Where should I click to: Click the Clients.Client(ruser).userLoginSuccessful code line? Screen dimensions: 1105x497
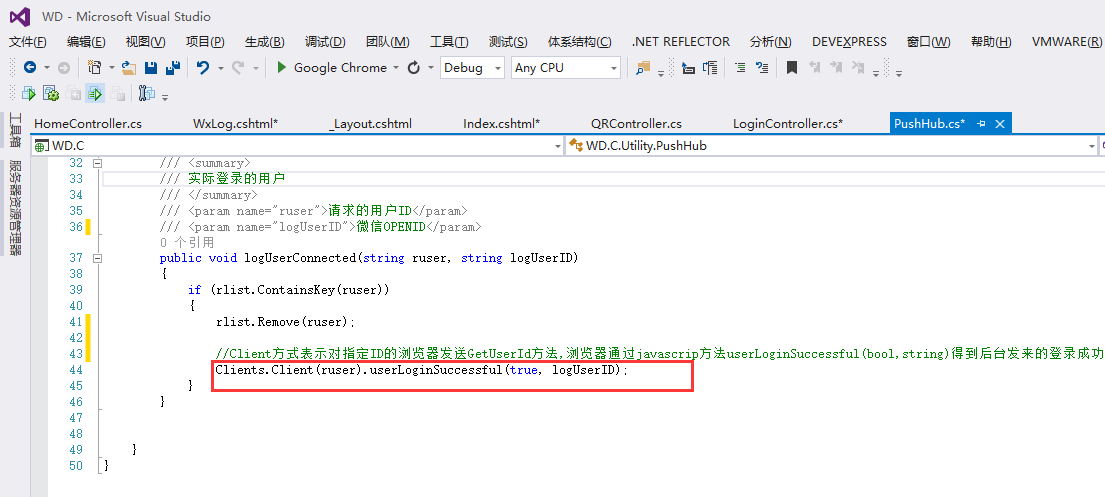click(x=421, y=369)
